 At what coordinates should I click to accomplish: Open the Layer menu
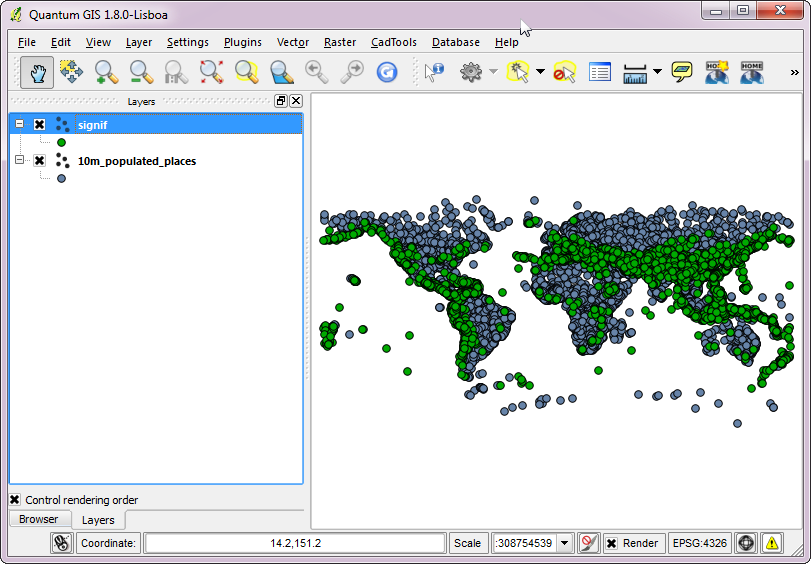[139, 42]
